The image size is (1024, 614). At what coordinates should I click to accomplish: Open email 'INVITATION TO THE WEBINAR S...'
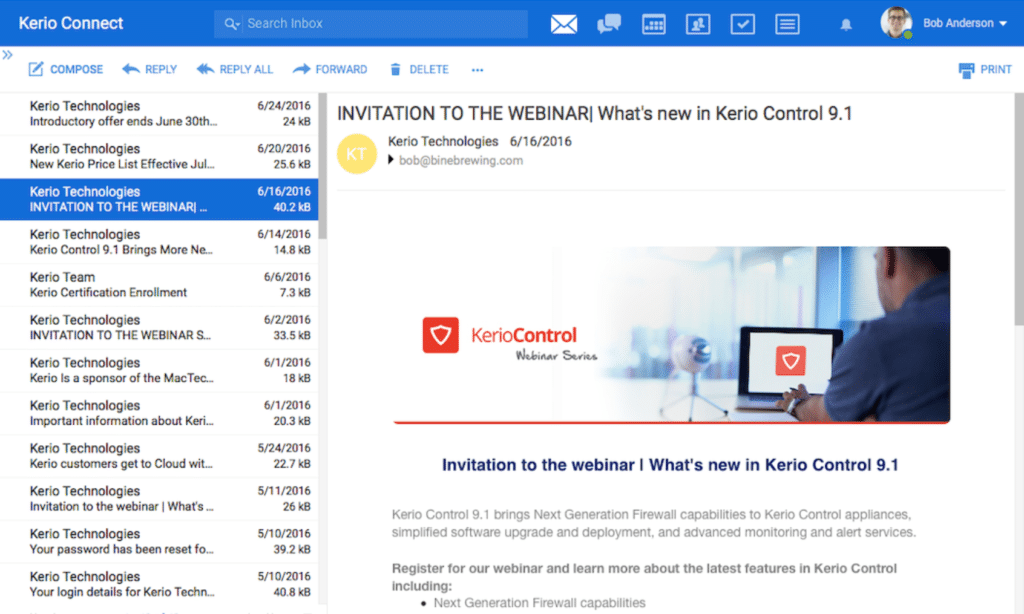click(159, 328)
